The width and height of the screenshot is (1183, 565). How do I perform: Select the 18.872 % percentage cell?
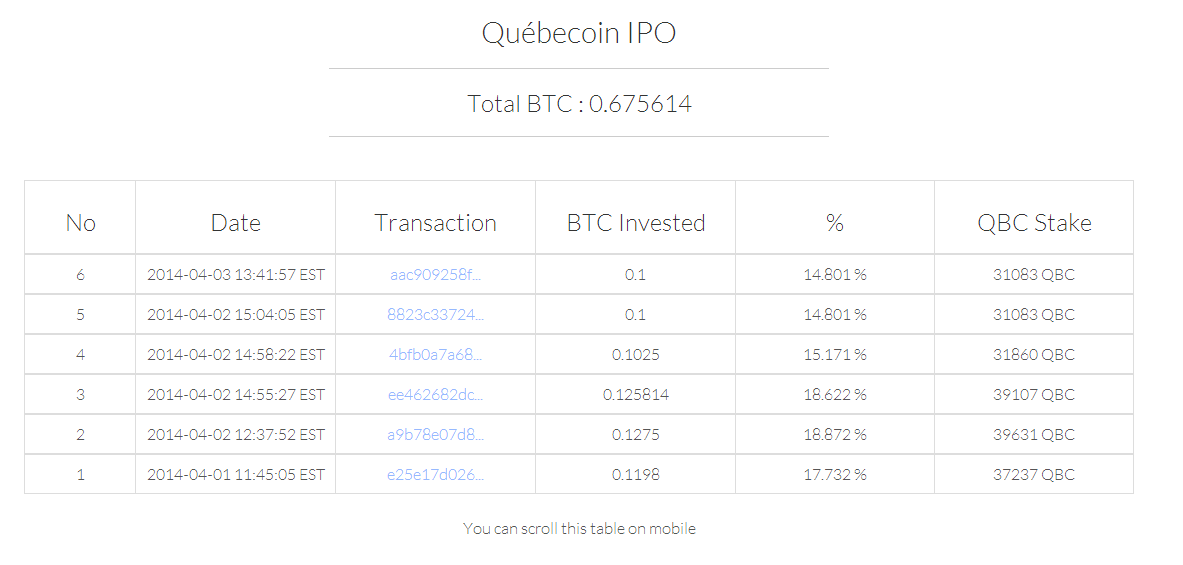coord(834,434)
